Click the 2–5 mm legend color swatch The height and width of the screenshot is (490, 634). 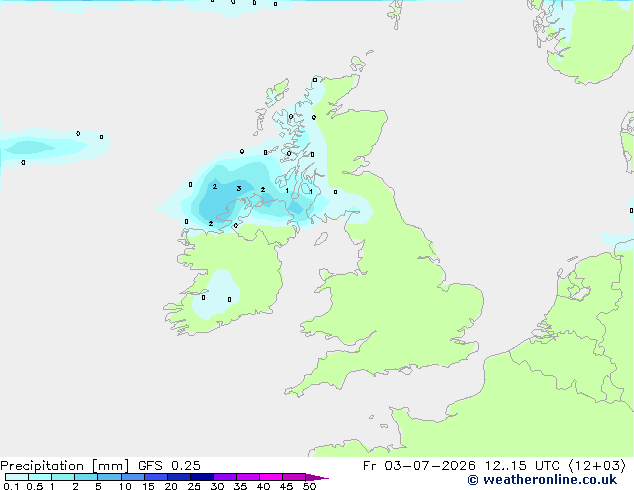(86, 477)
